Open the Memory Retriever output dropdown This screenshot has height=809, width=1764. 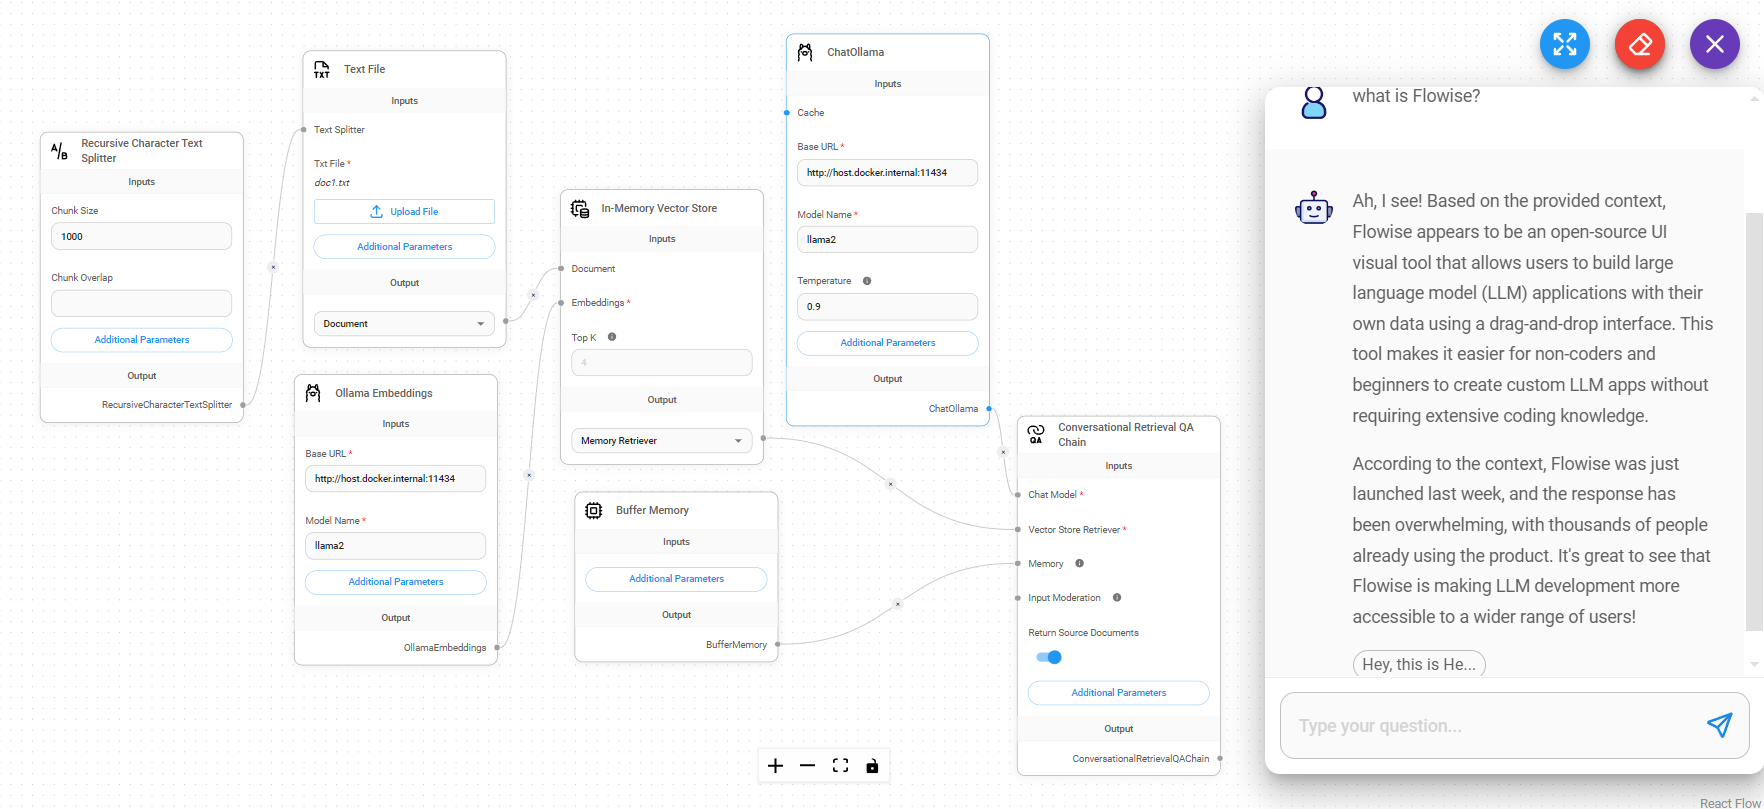pyautogui.click(x=661, y=441)
